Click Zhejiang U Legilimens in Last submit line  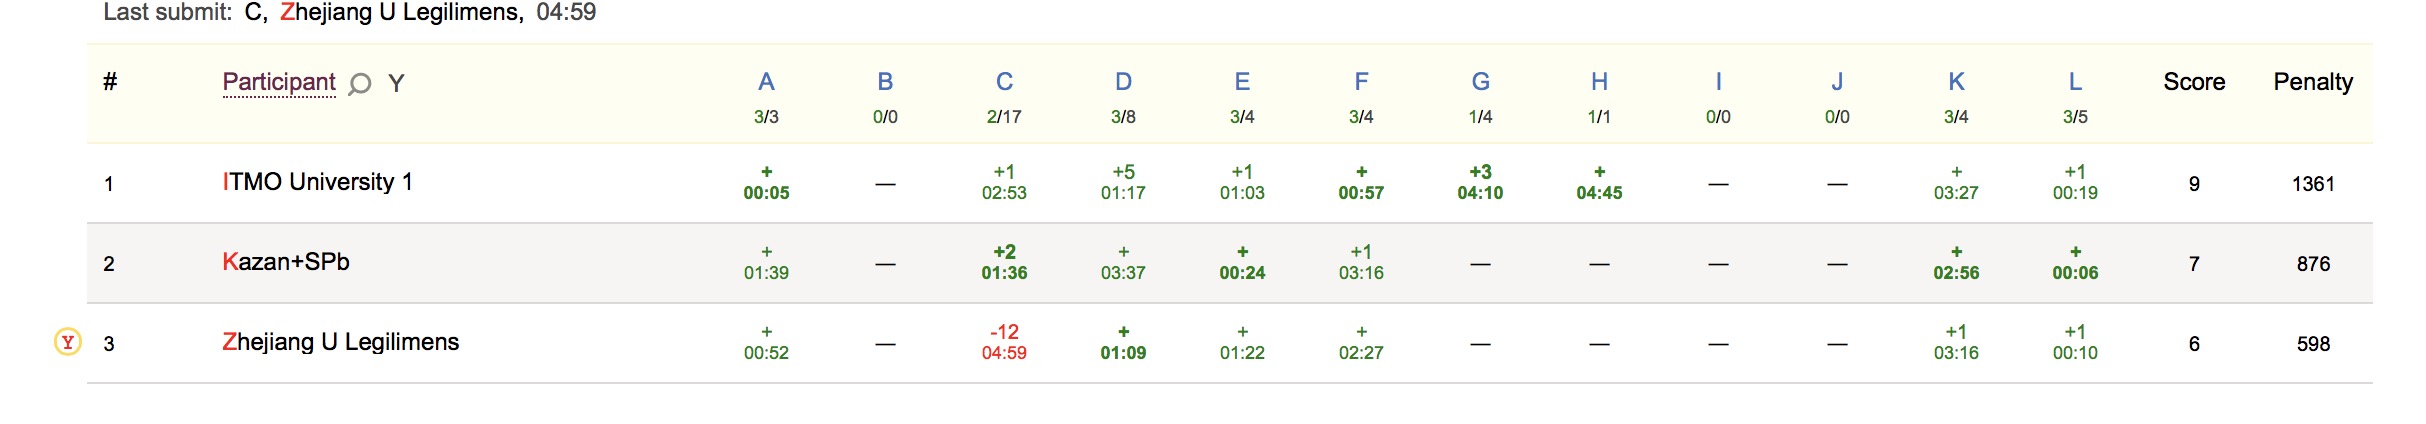[401, 13]
